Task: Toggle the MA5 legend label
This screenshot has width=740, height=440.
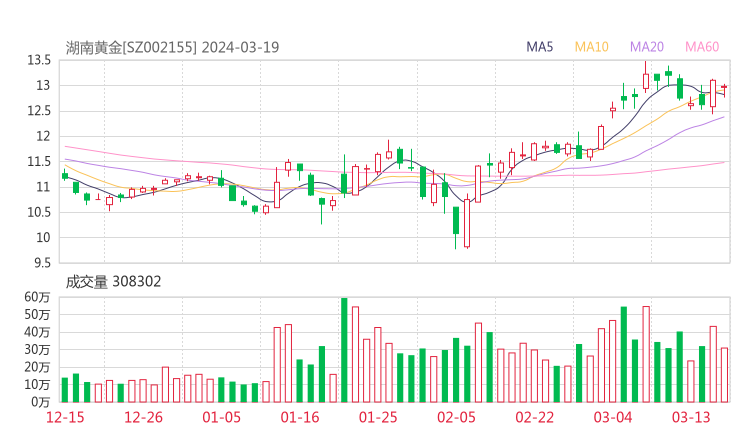Action: click(539, 47)
